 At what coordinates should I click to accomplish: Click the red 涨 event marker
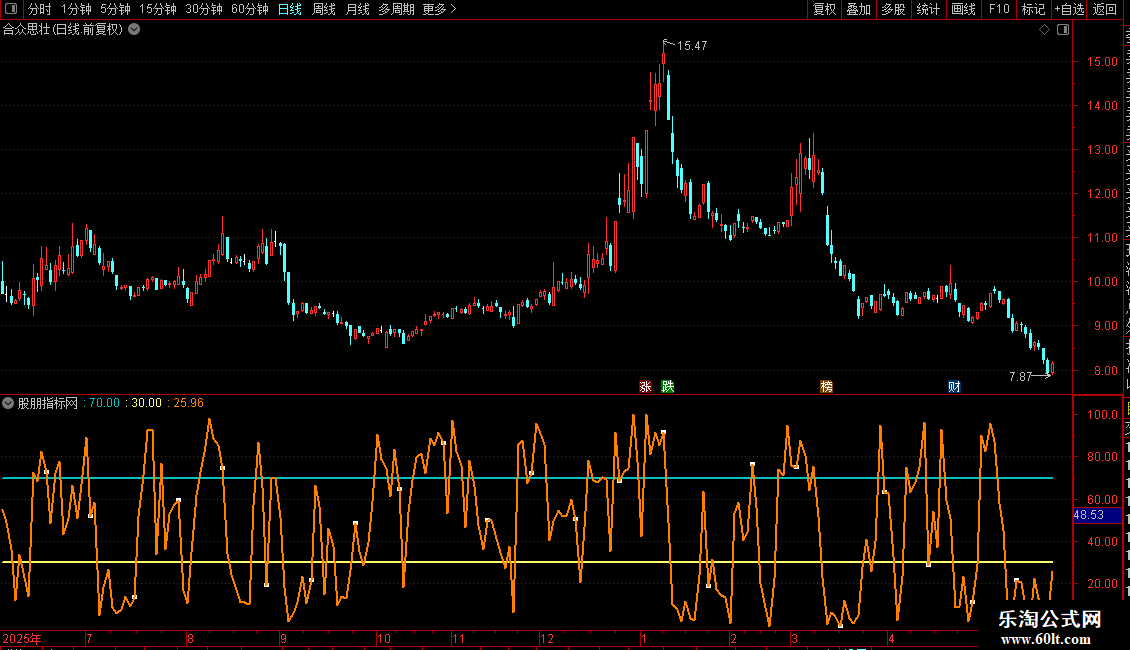(x=645, y=386)
